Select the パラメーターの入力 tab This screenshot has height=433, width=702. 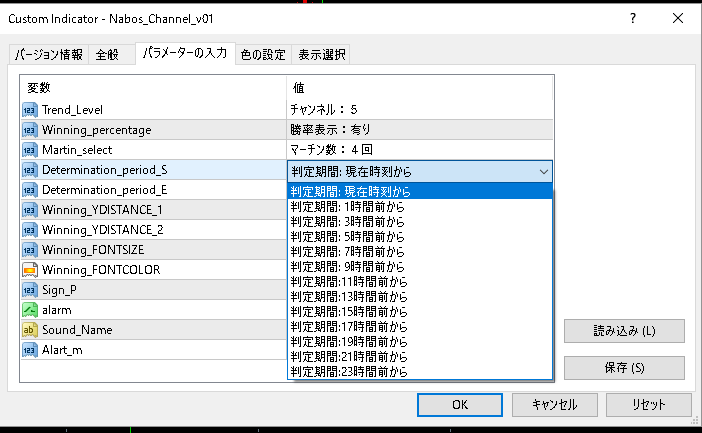click(x=185, y=53)
